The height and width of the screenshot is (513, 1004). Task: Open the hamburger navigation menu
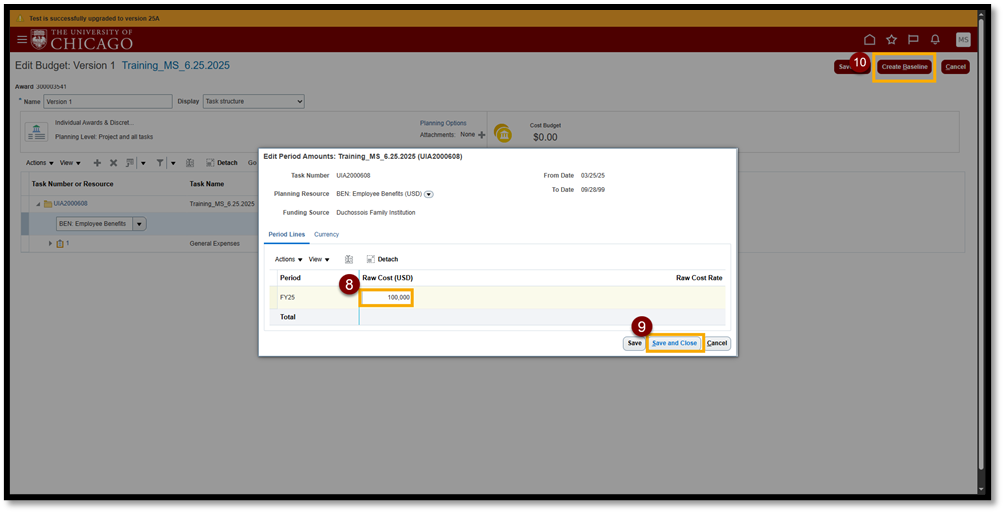(x=22, y=39)
